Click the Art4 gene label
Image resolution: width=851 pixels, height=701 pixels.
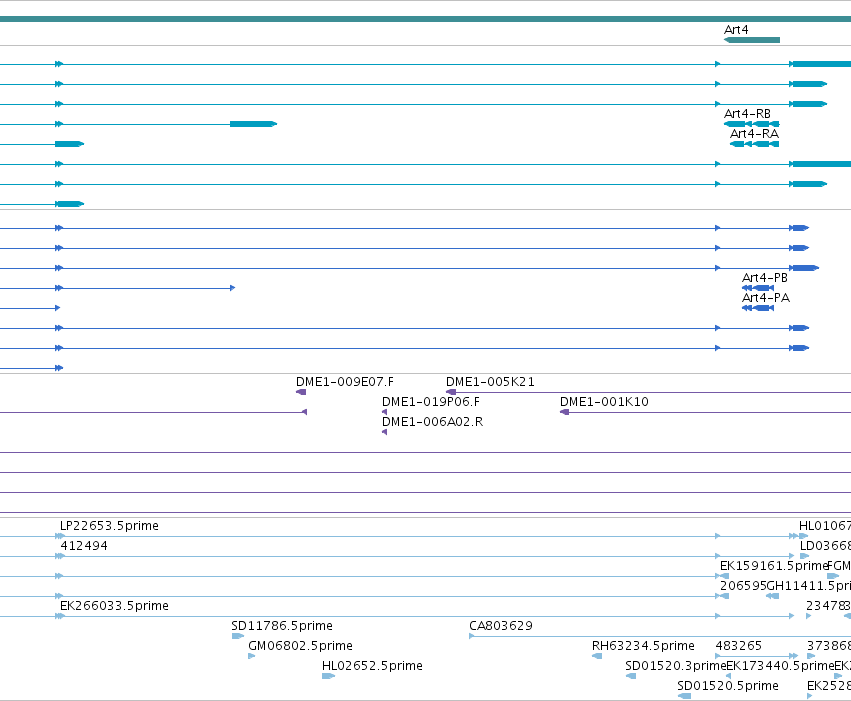click(736, 30)
